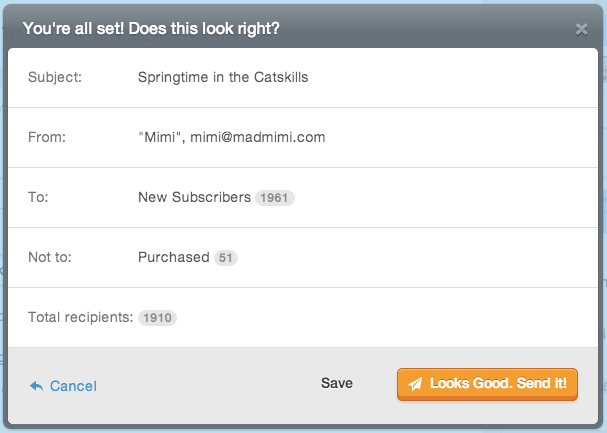Select the subject text Springtime in the Catskills
607x433 pixels.
point(223,77)
